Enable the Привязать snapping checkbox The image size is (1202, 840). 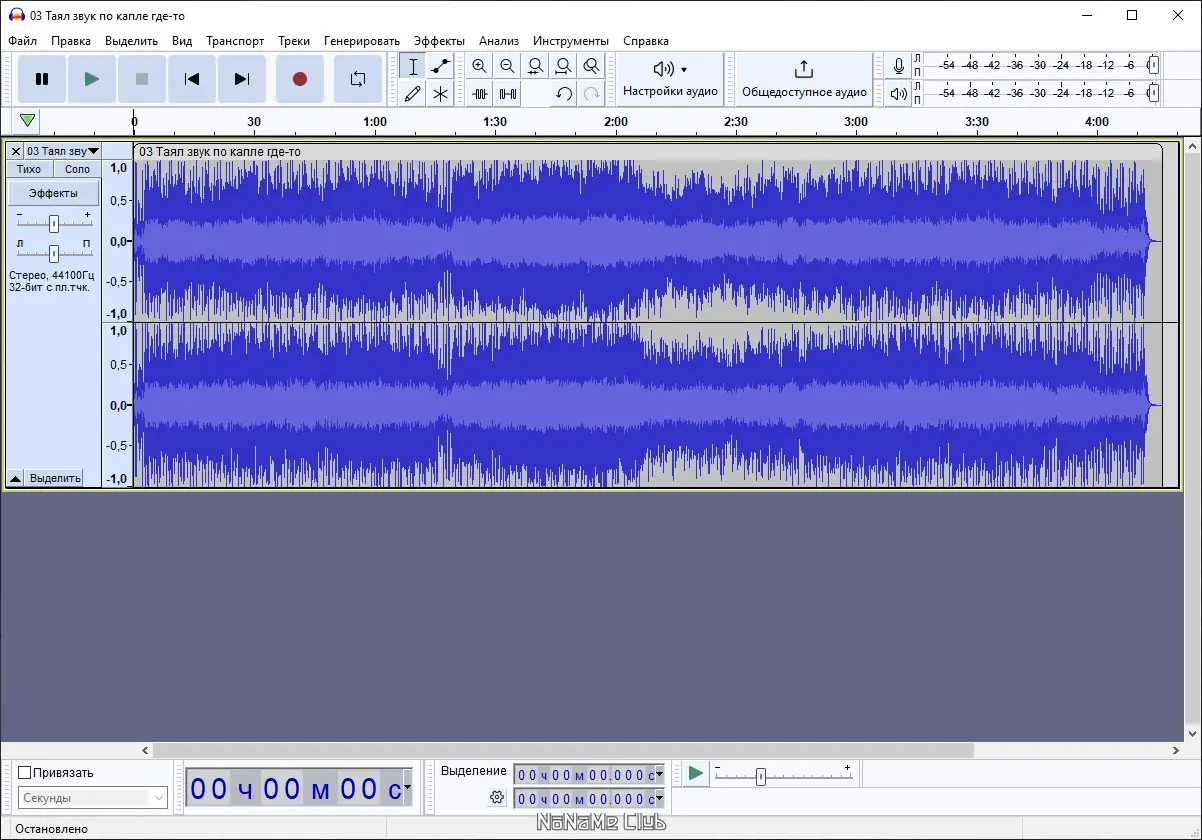point(25,772)
